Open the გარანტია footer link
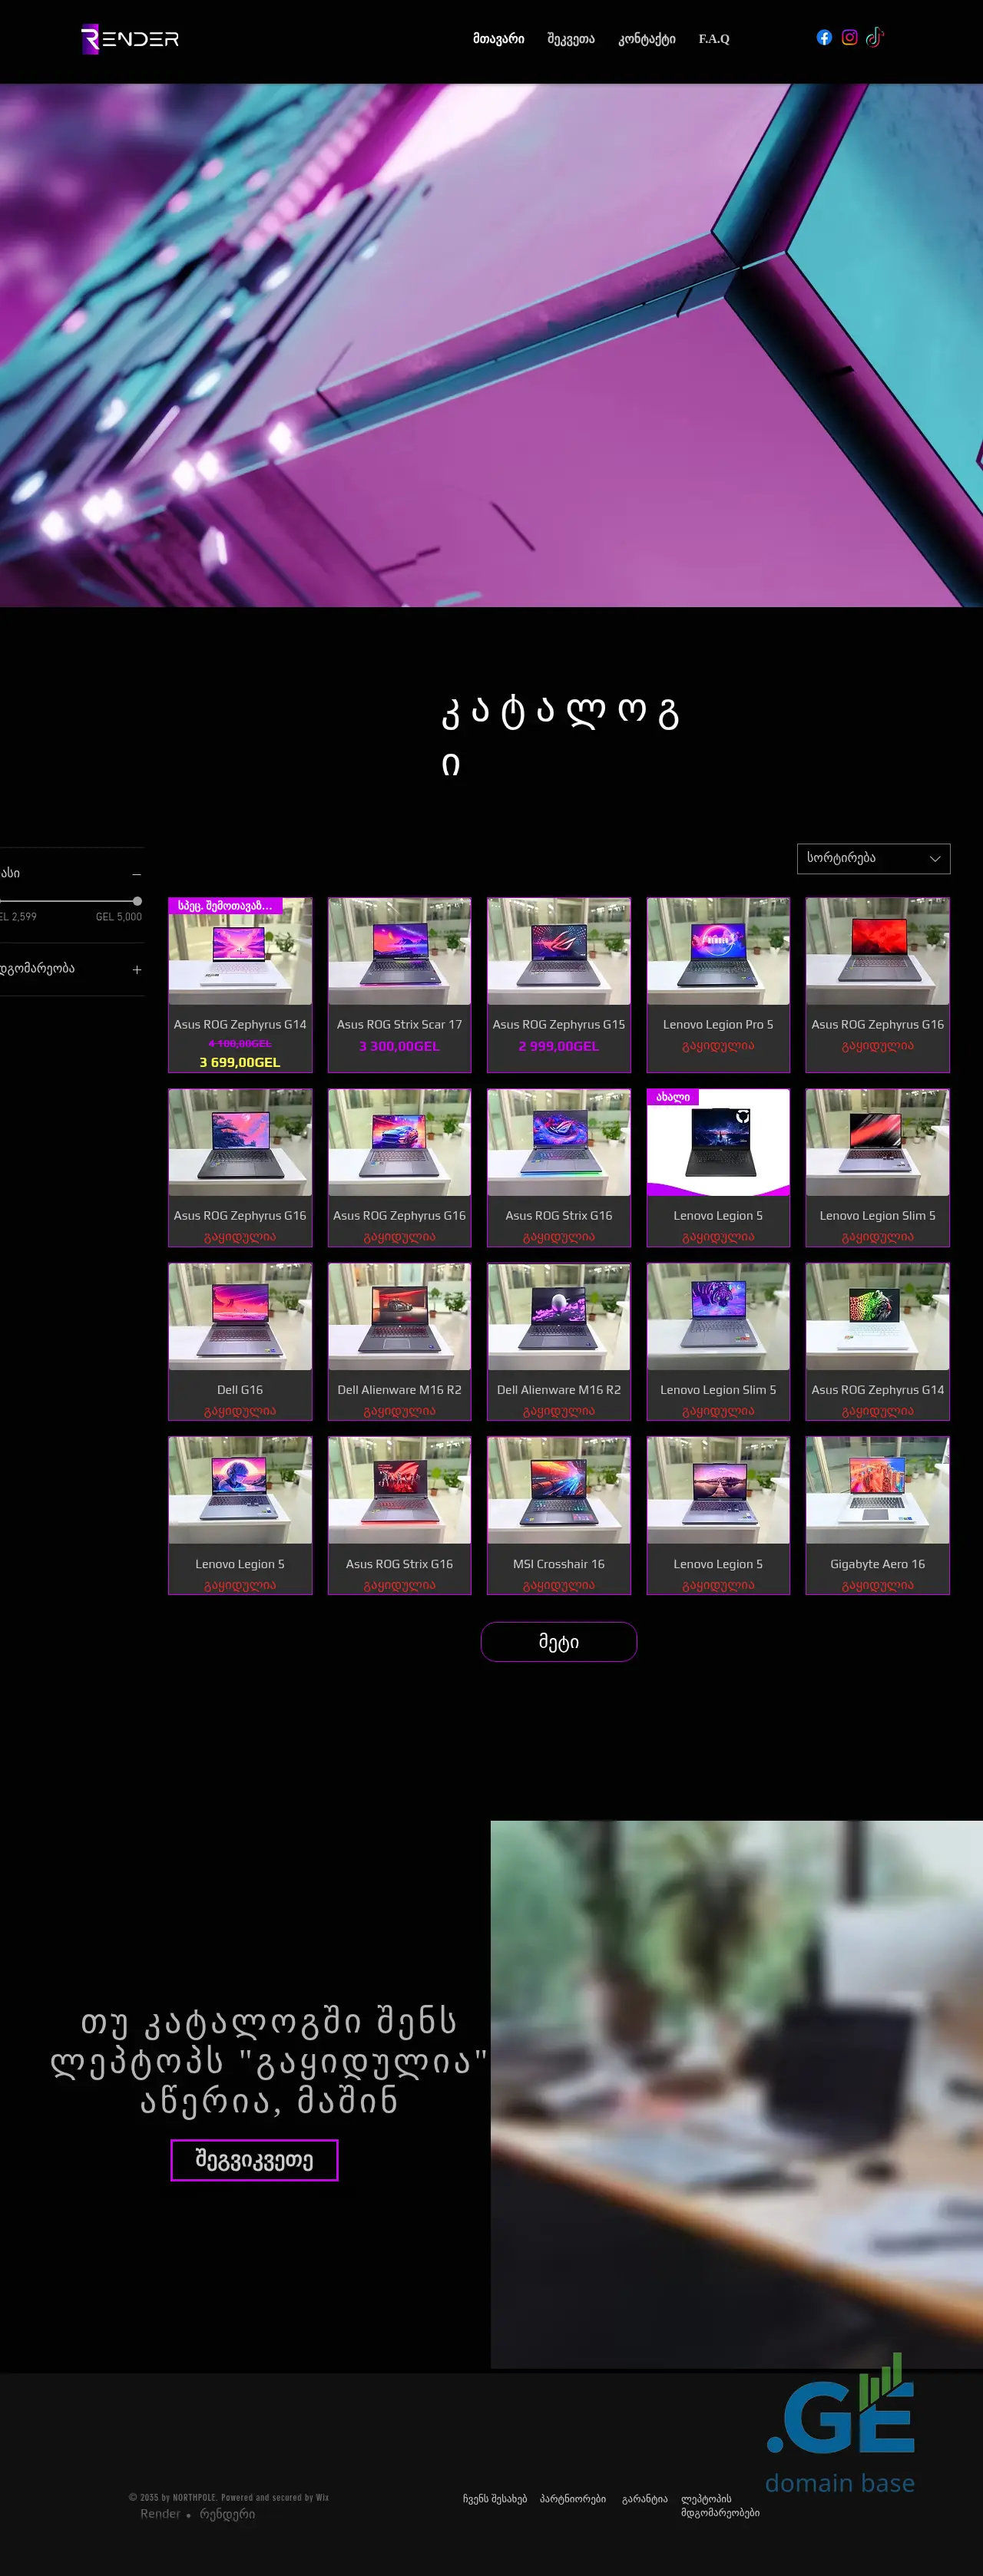This screenshot has width=983, height=2576. (x=644, y=2498)
